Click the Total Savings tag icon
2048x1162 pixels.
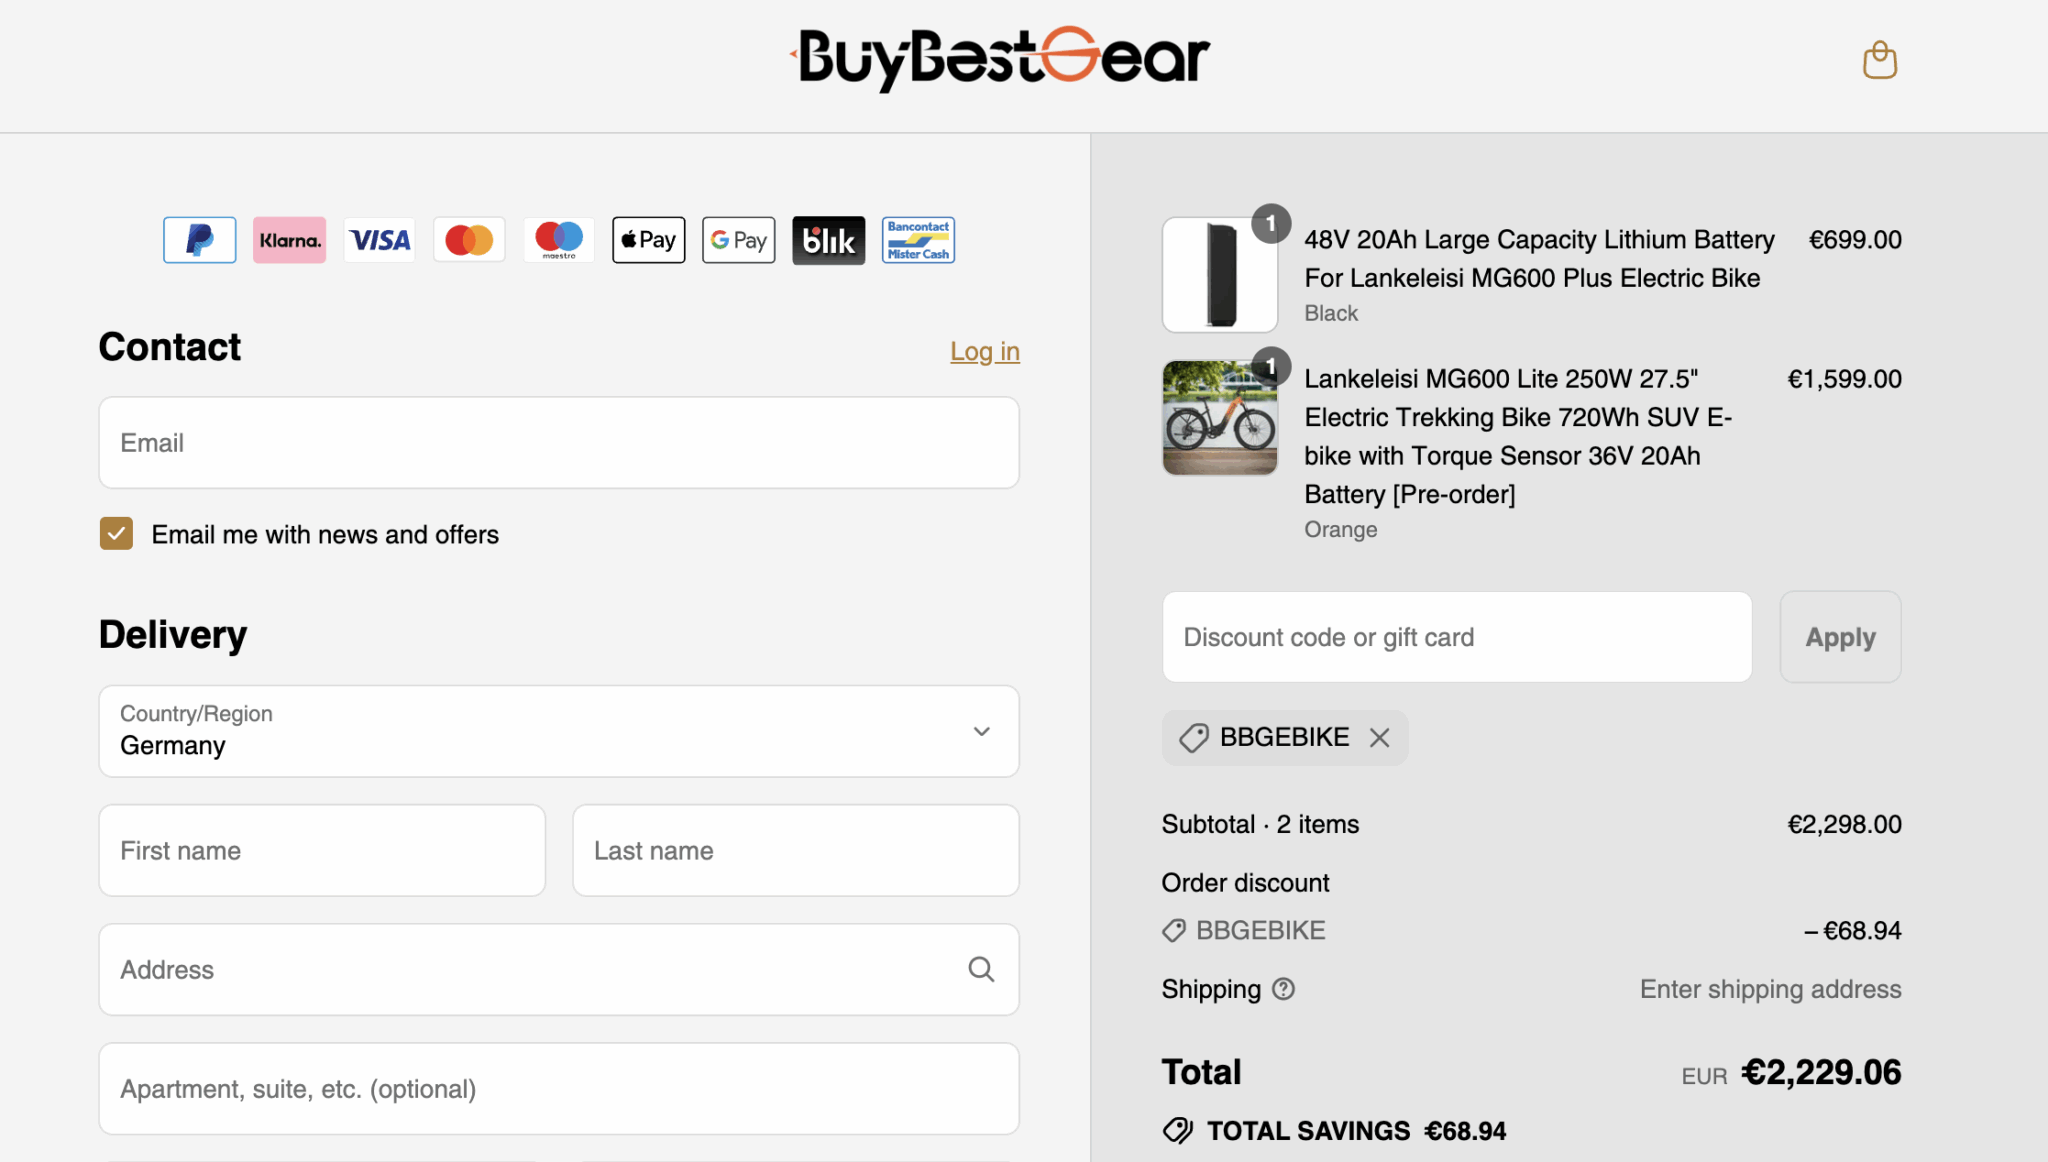click(x=1178, y=1131)
